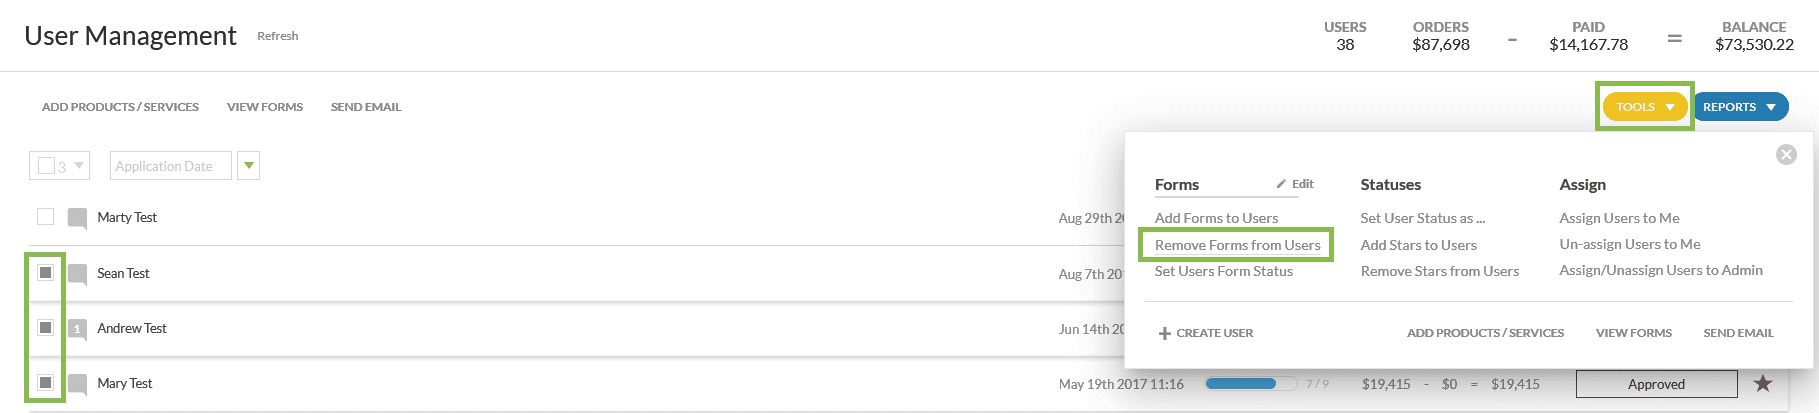Viewport: 1819px width, 413px height.
Task: Click the star icon on Mary Test's row
Action: pyautogui.click(x=1763, y=384)
